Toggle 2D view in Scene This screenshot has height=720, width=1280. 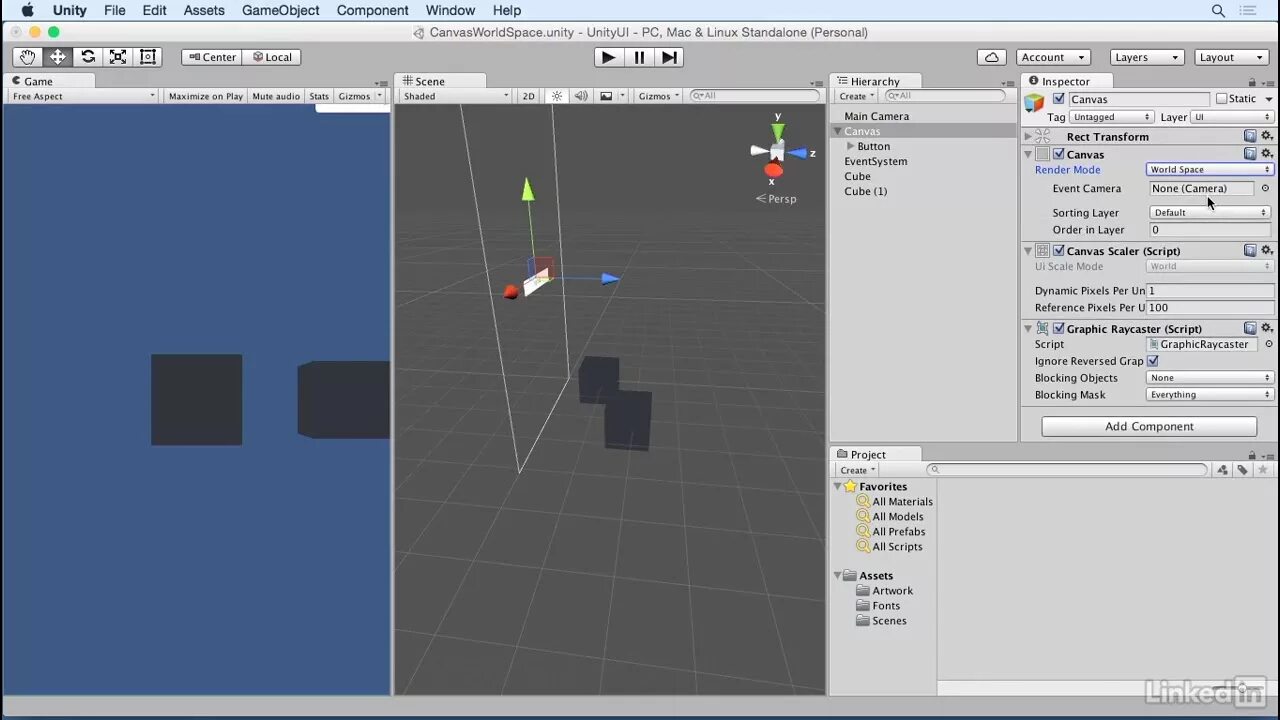[529, 96]
